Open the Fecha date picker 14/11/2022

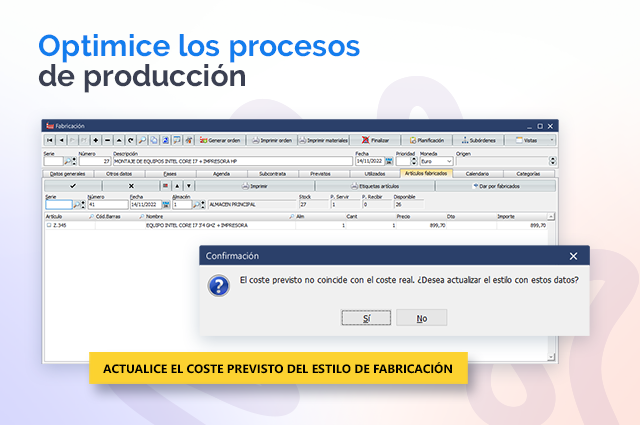390,161
